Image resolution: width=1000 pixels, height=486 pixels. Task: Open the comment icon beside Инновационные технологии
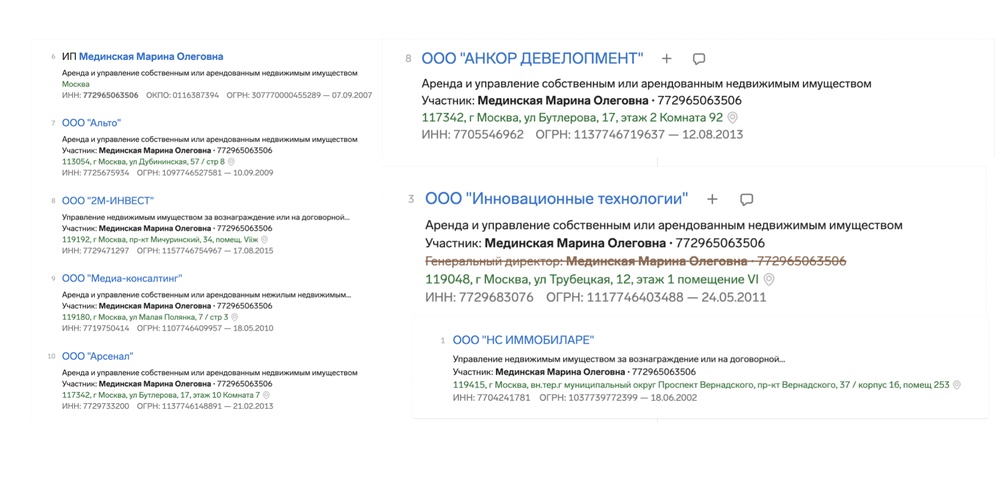click(x=746, y=199)
